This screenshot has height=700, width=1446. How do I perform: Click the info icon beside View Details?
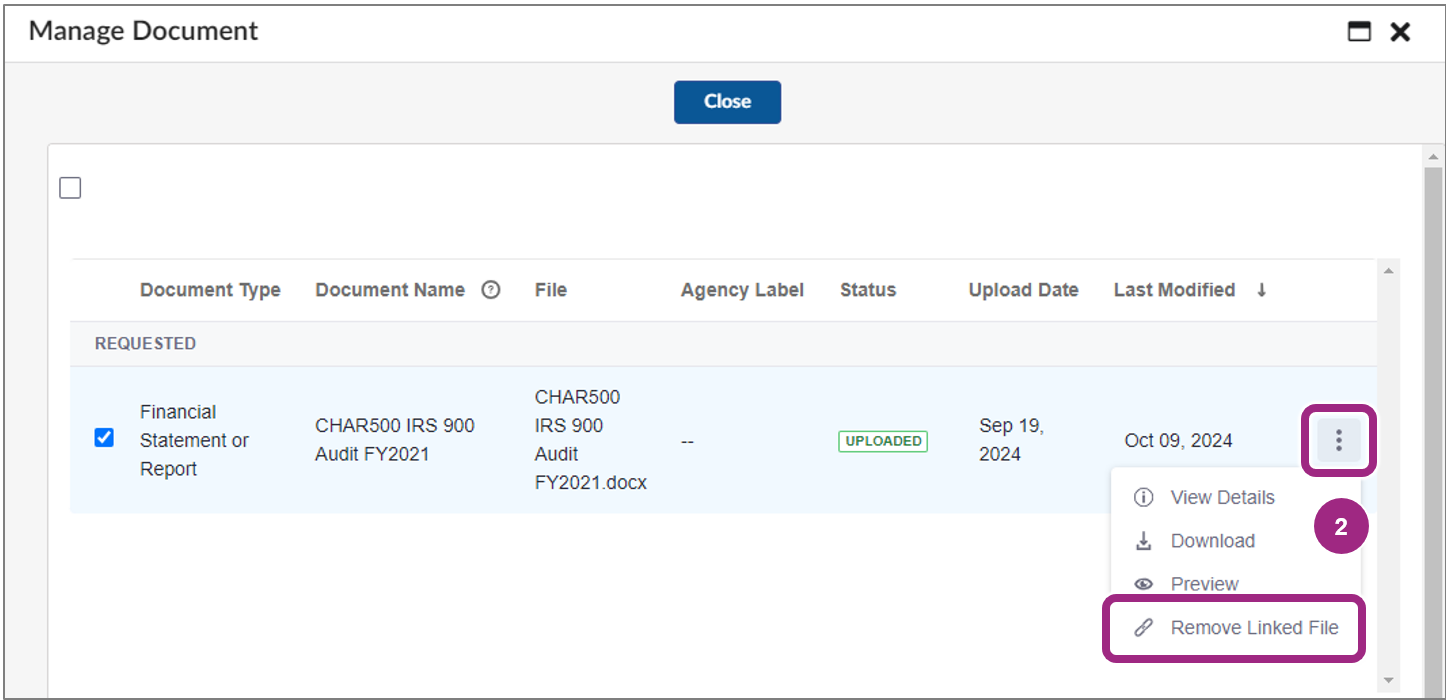coord(1143,497)
